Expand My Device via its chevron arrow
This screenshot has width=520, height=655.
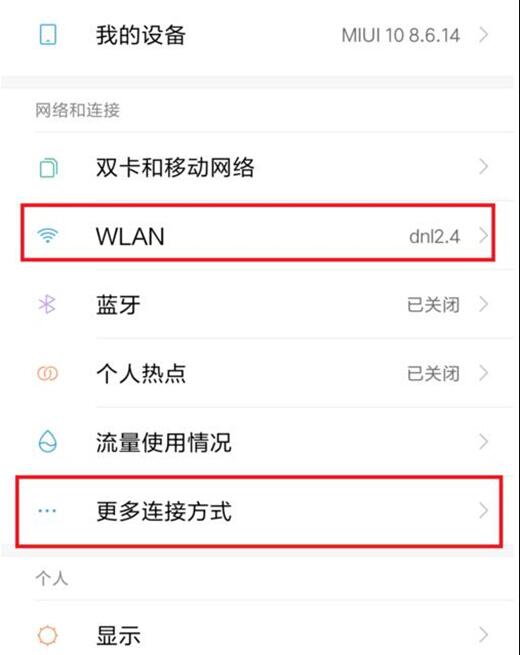pyautogui.click(x=484, y=35)
